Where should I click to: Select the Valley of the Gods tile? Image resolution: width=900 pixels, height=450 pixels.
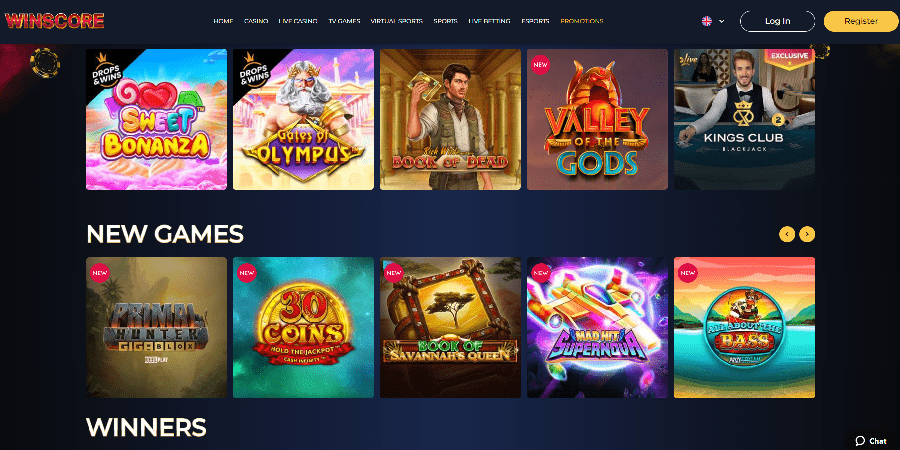coord(598,119)
